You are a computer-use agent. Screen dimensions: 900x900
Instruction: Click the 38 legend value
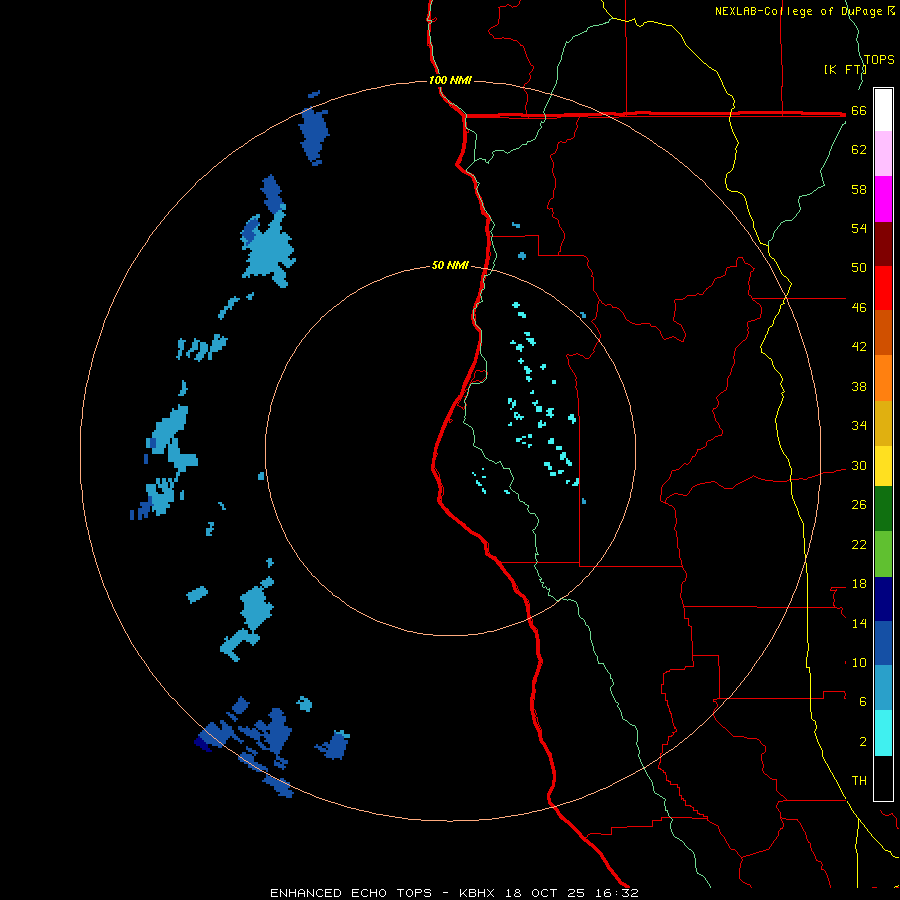pyautogui.click(x=859, y=387)
